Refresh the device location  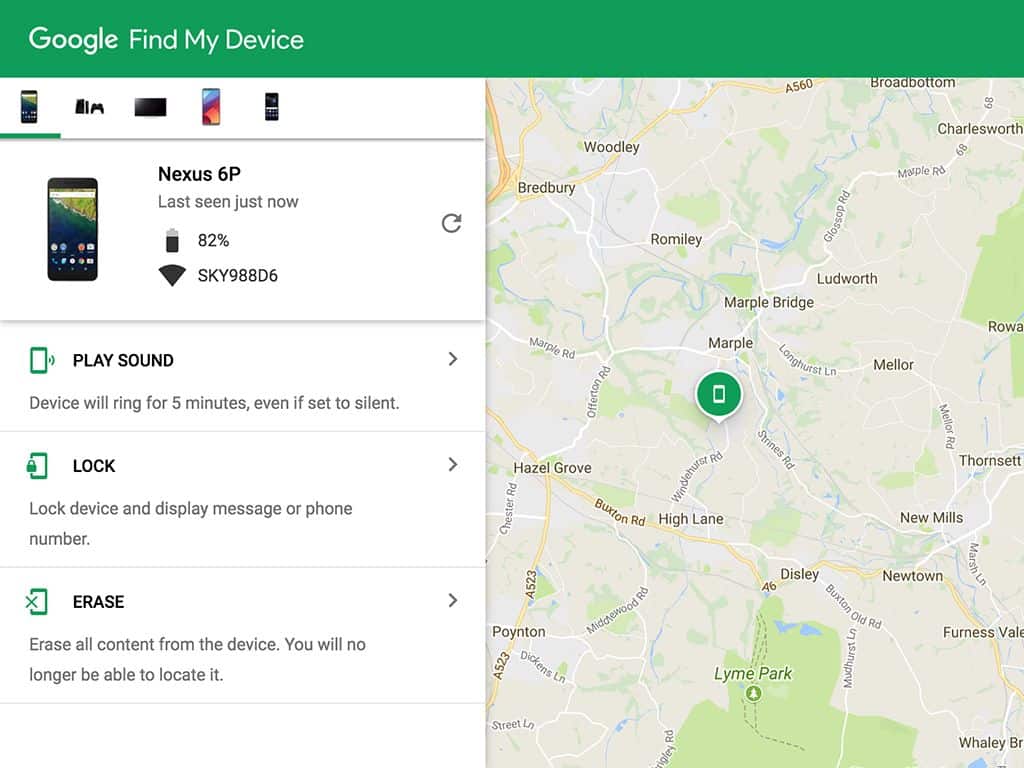[451, 223]
